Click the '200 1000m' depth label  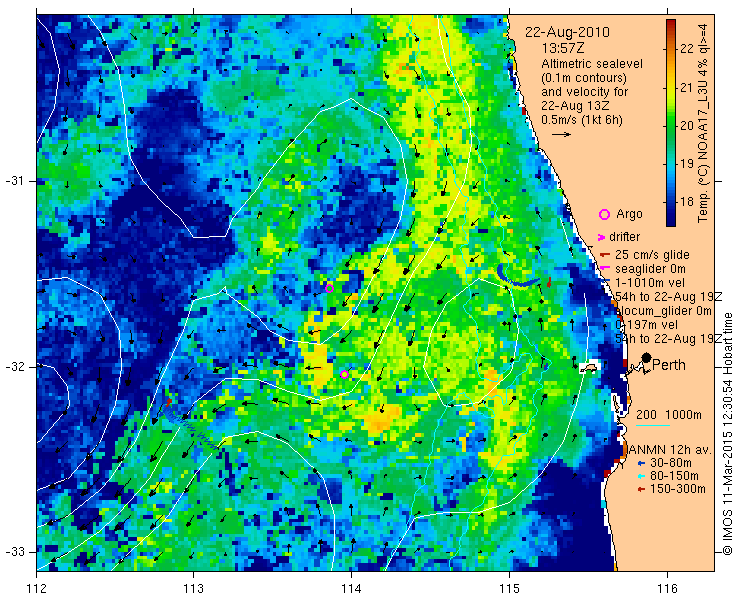coord(669,415)
